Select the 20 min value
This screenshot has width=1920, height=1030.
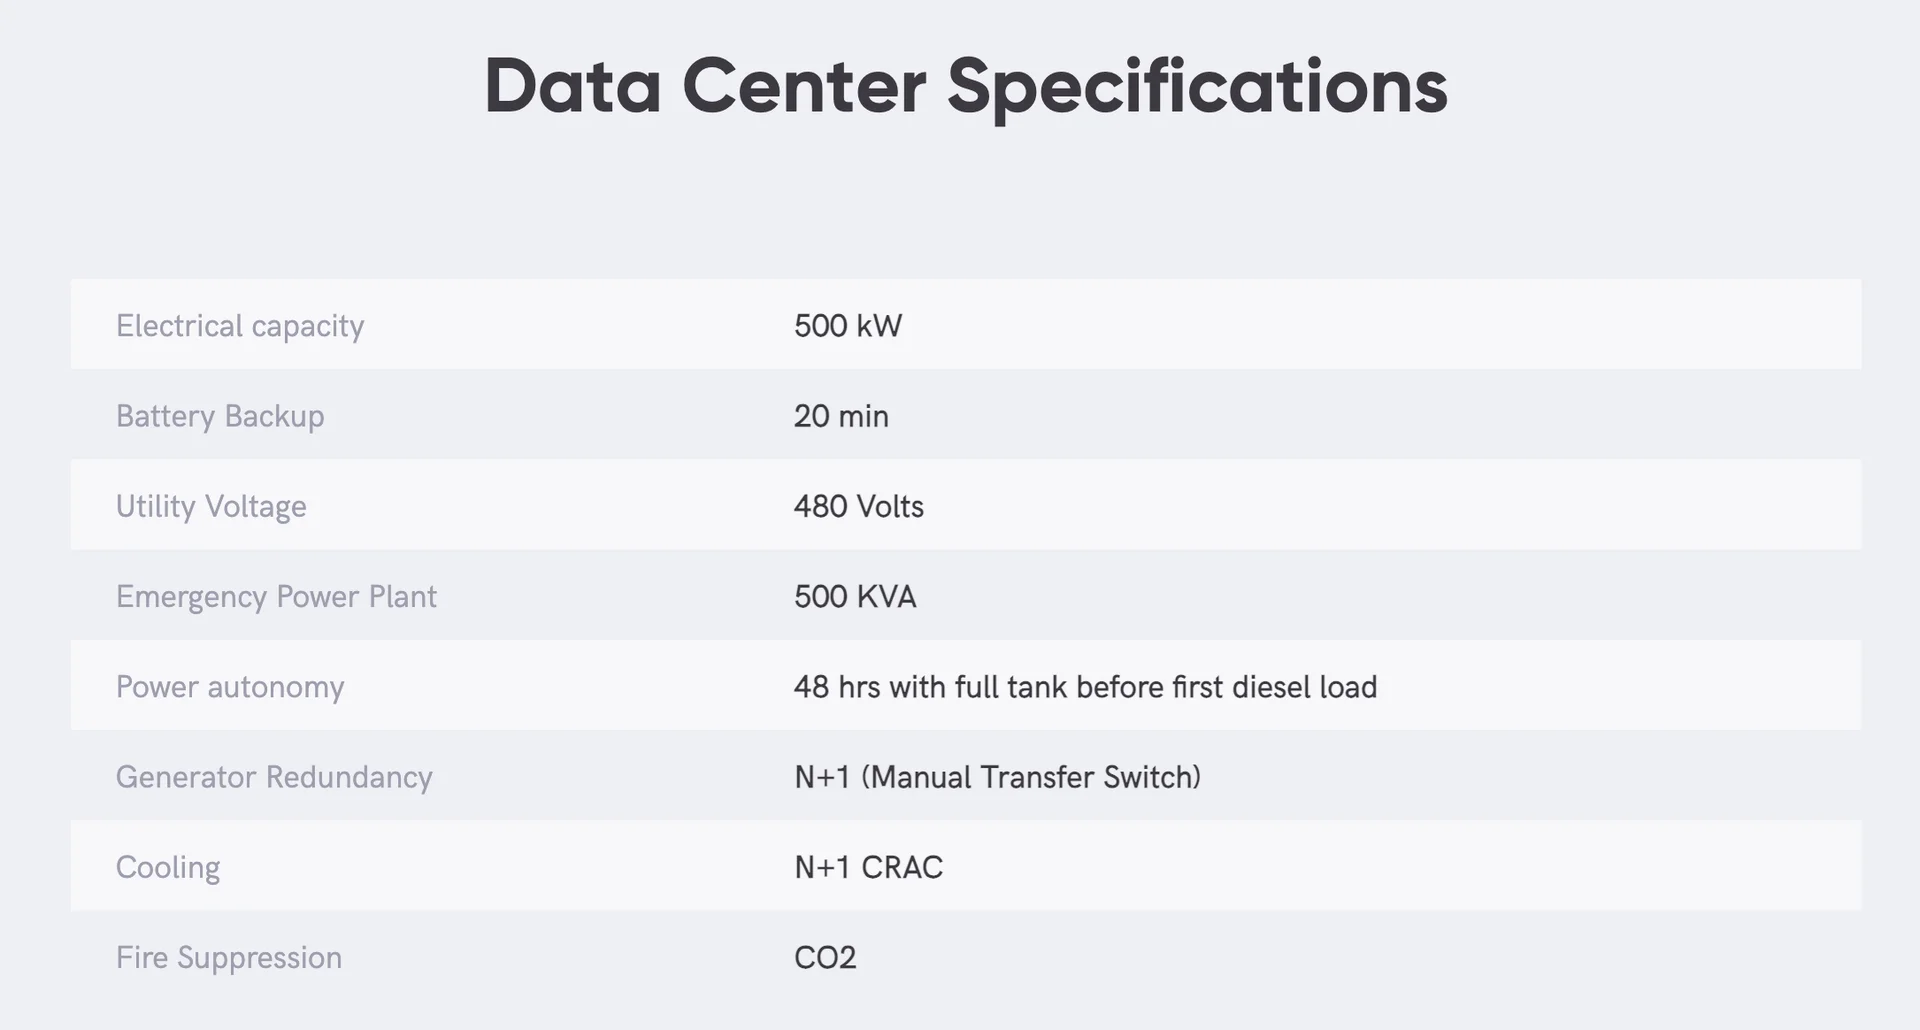point(841,416)
